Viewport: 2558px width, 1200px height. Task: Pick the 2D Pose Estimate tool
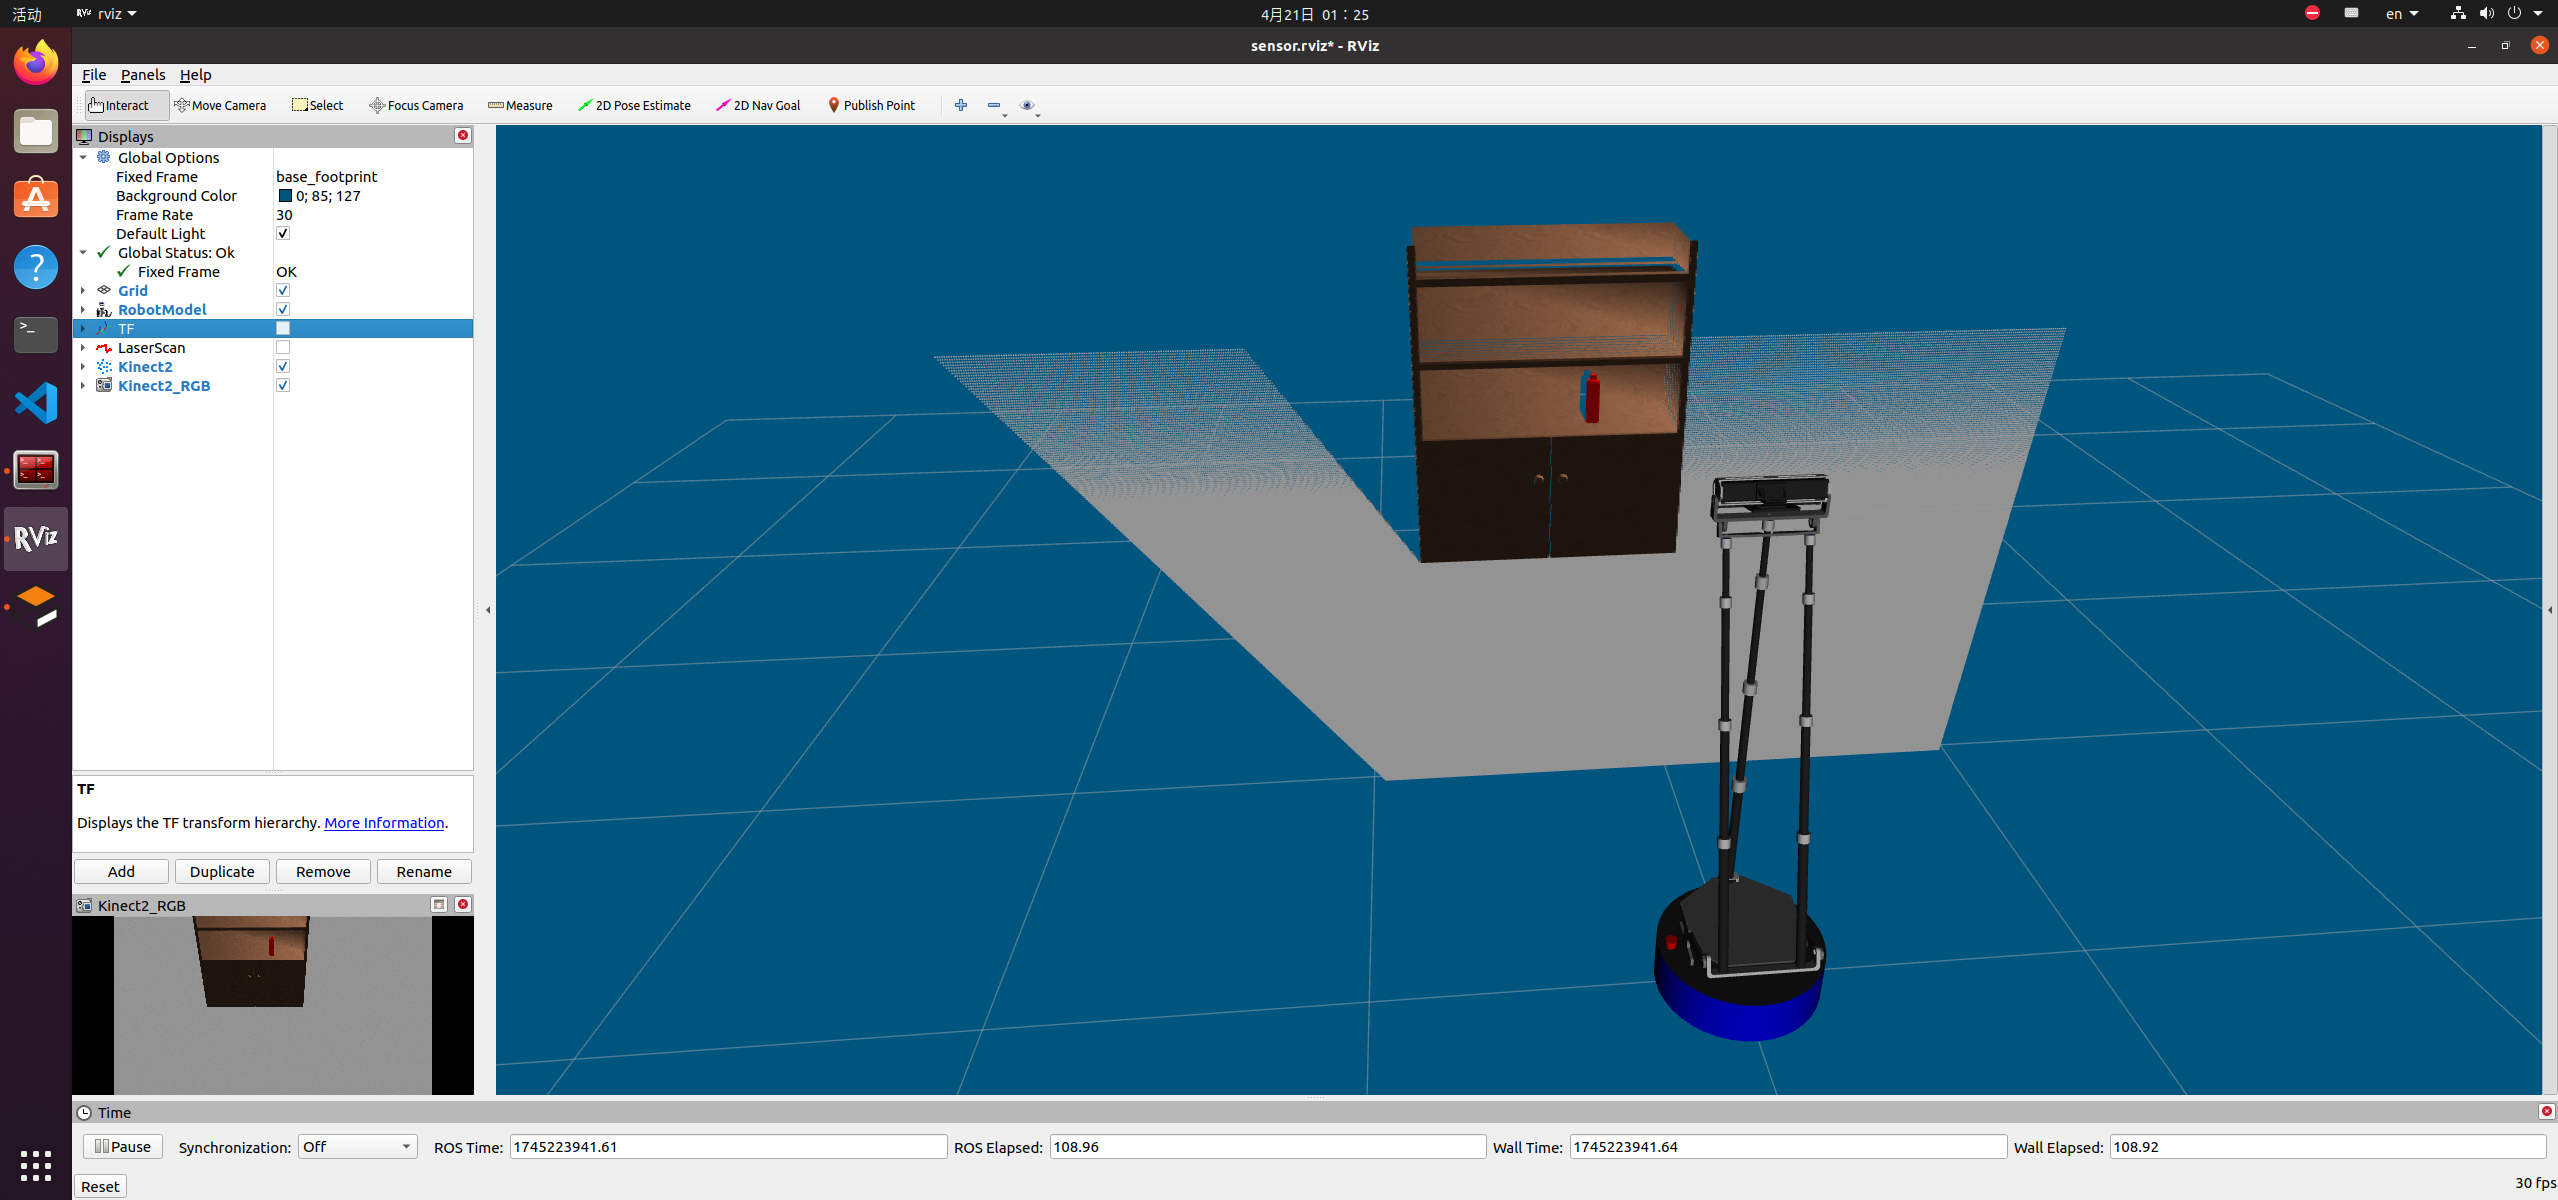(634, 105)
